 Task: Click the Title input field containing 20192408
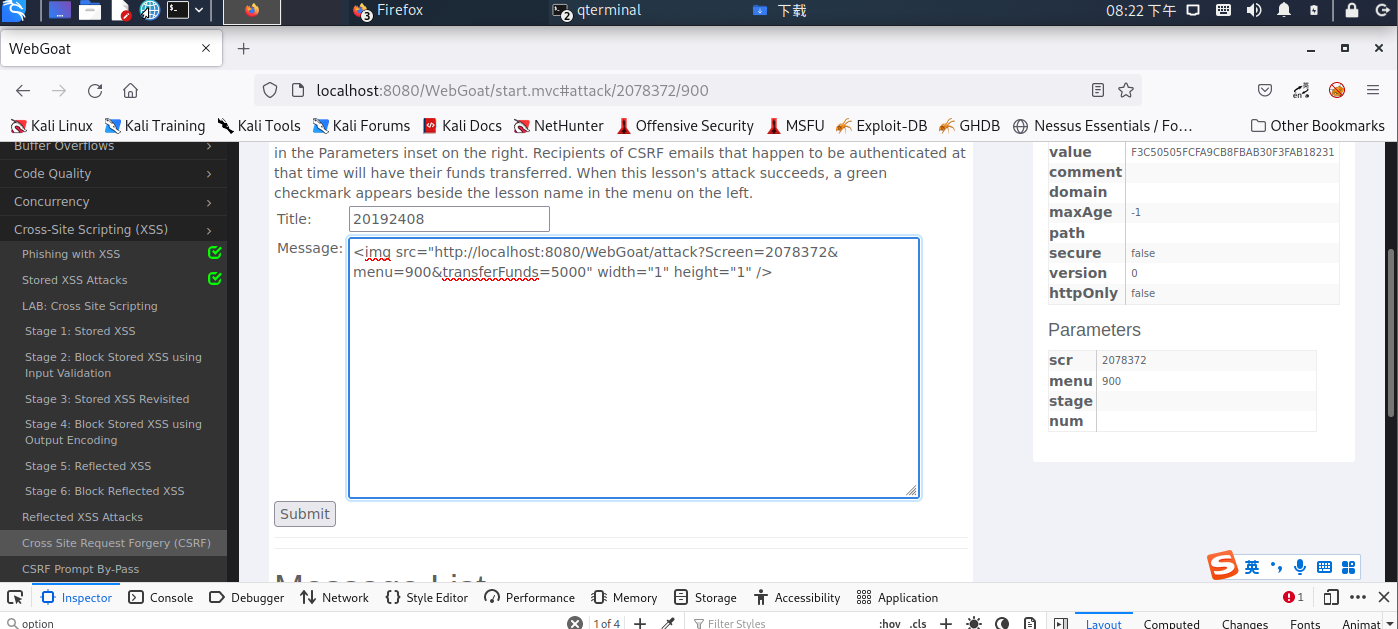pyautogui.click(x=449, y=219)
